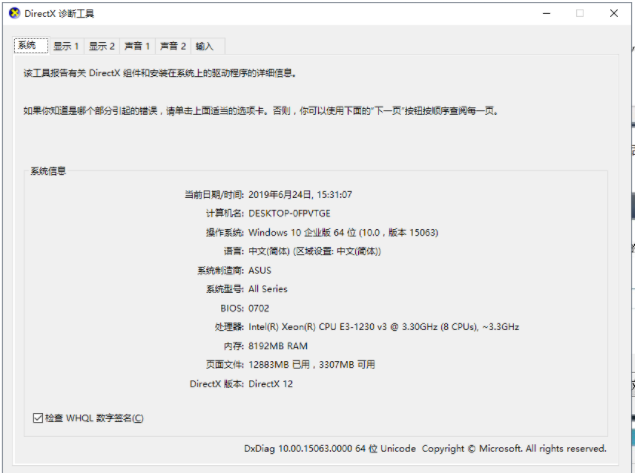Click the 系统信息 group label
This screenshot has width=635, height=473.
[x=48, y=171]
